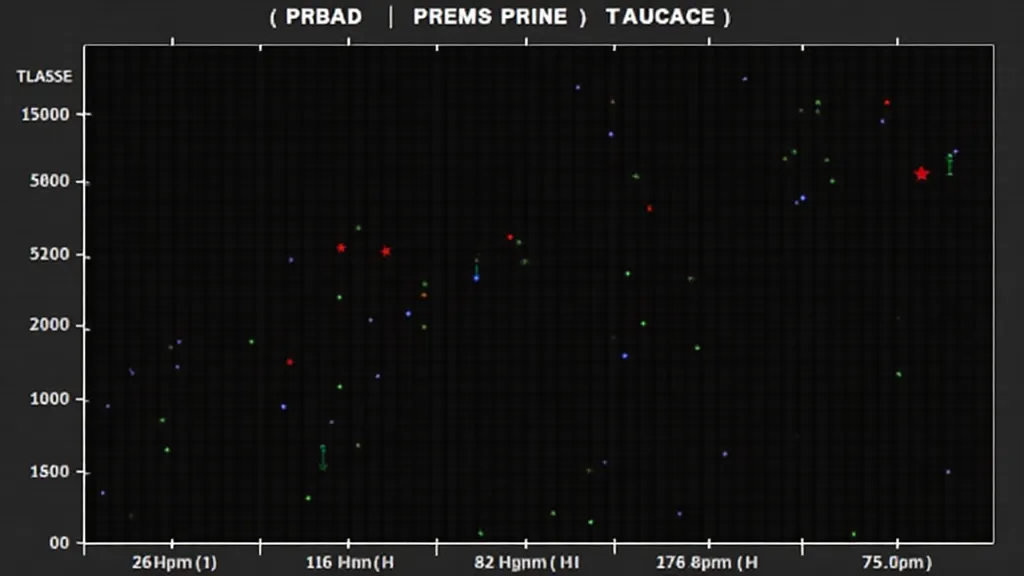Click the PREMS PRINE title label
Screen dimensions: 1024x576
[490, 16]
